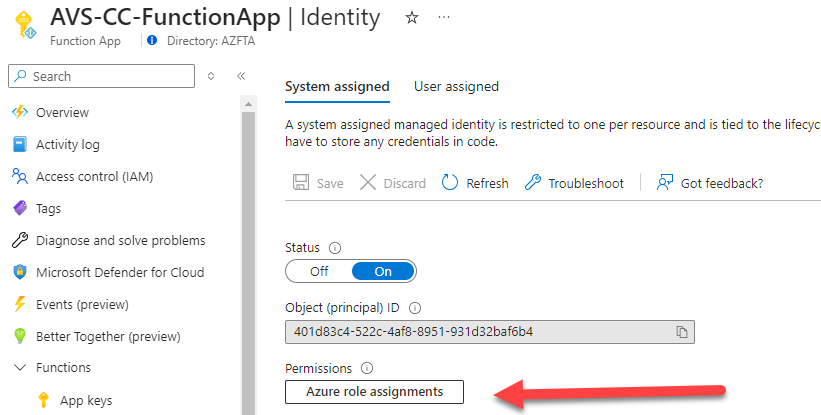This screenshot has height=415, width=821.
Task: Click the Directory info icon
Action: [152, 40]
